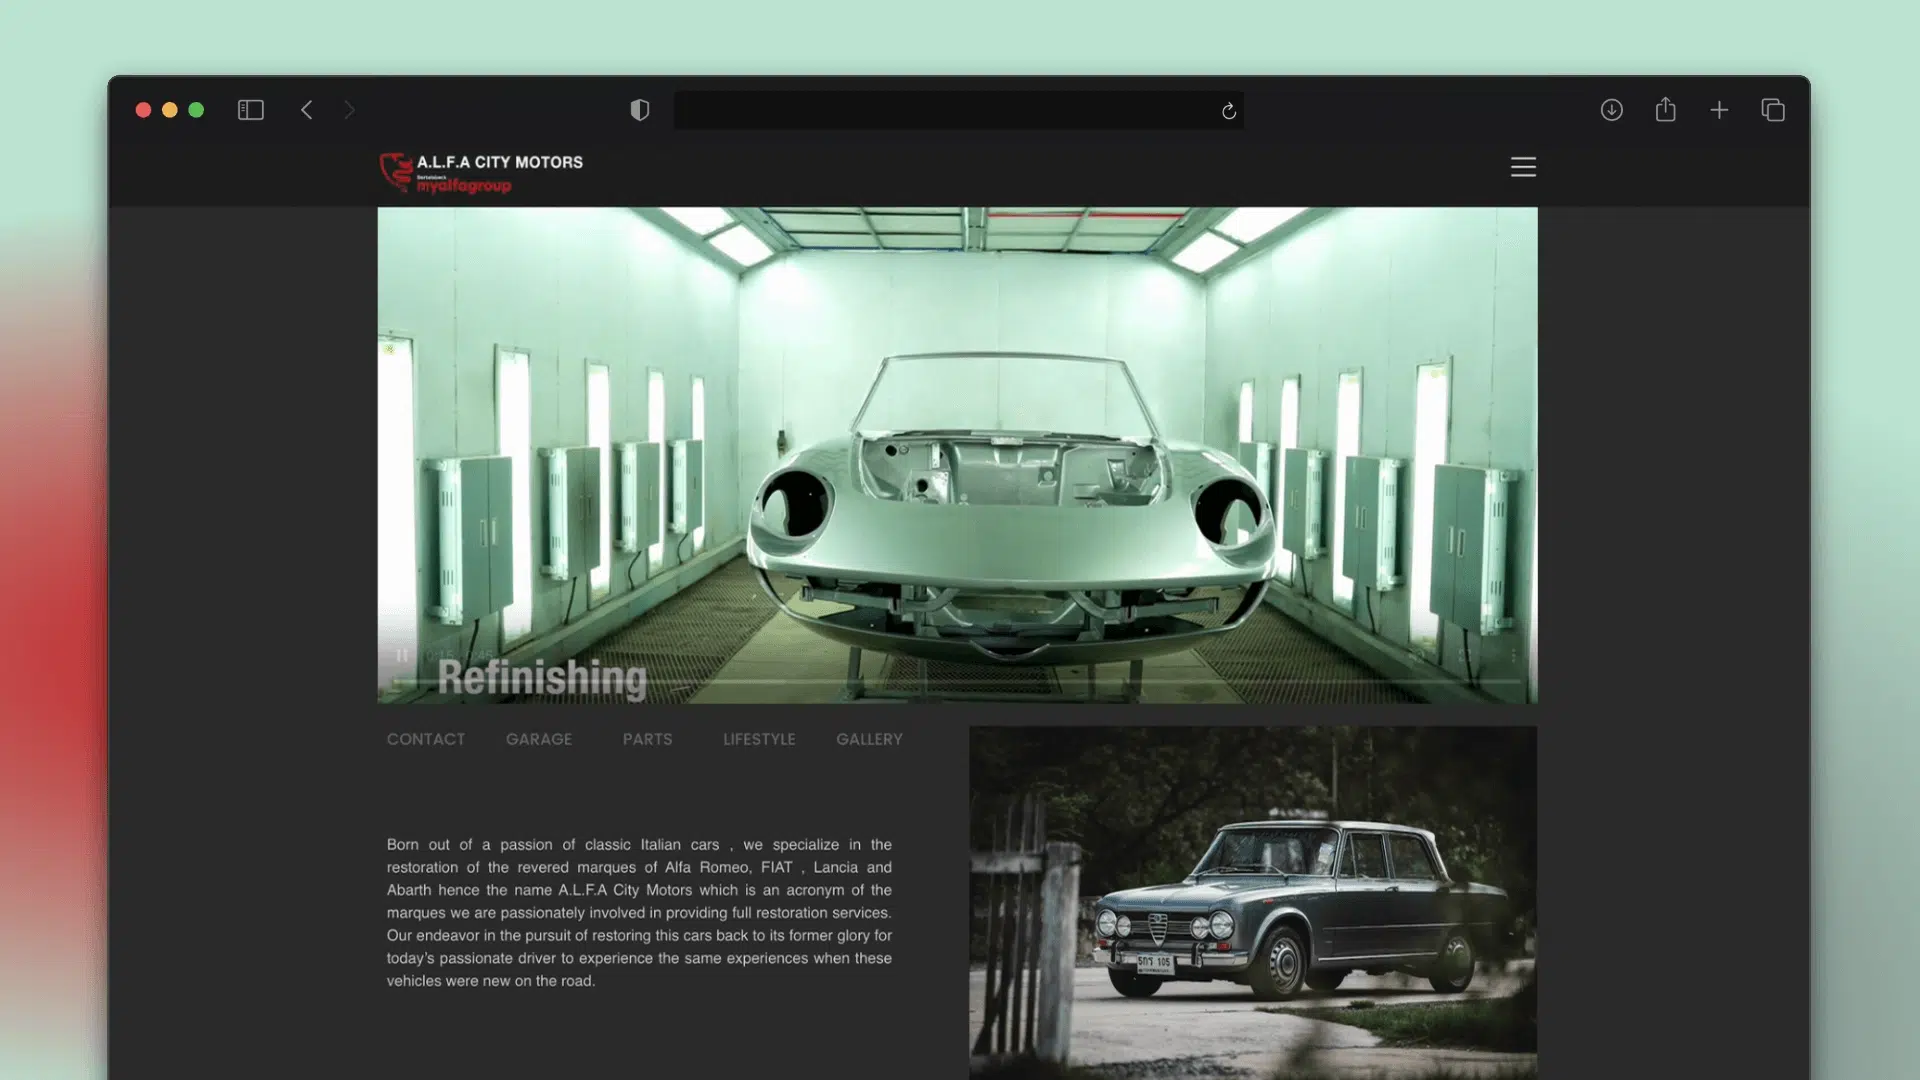Select the GARAGE navigation link
1920x1080 pixels.
tap(539, 739)
